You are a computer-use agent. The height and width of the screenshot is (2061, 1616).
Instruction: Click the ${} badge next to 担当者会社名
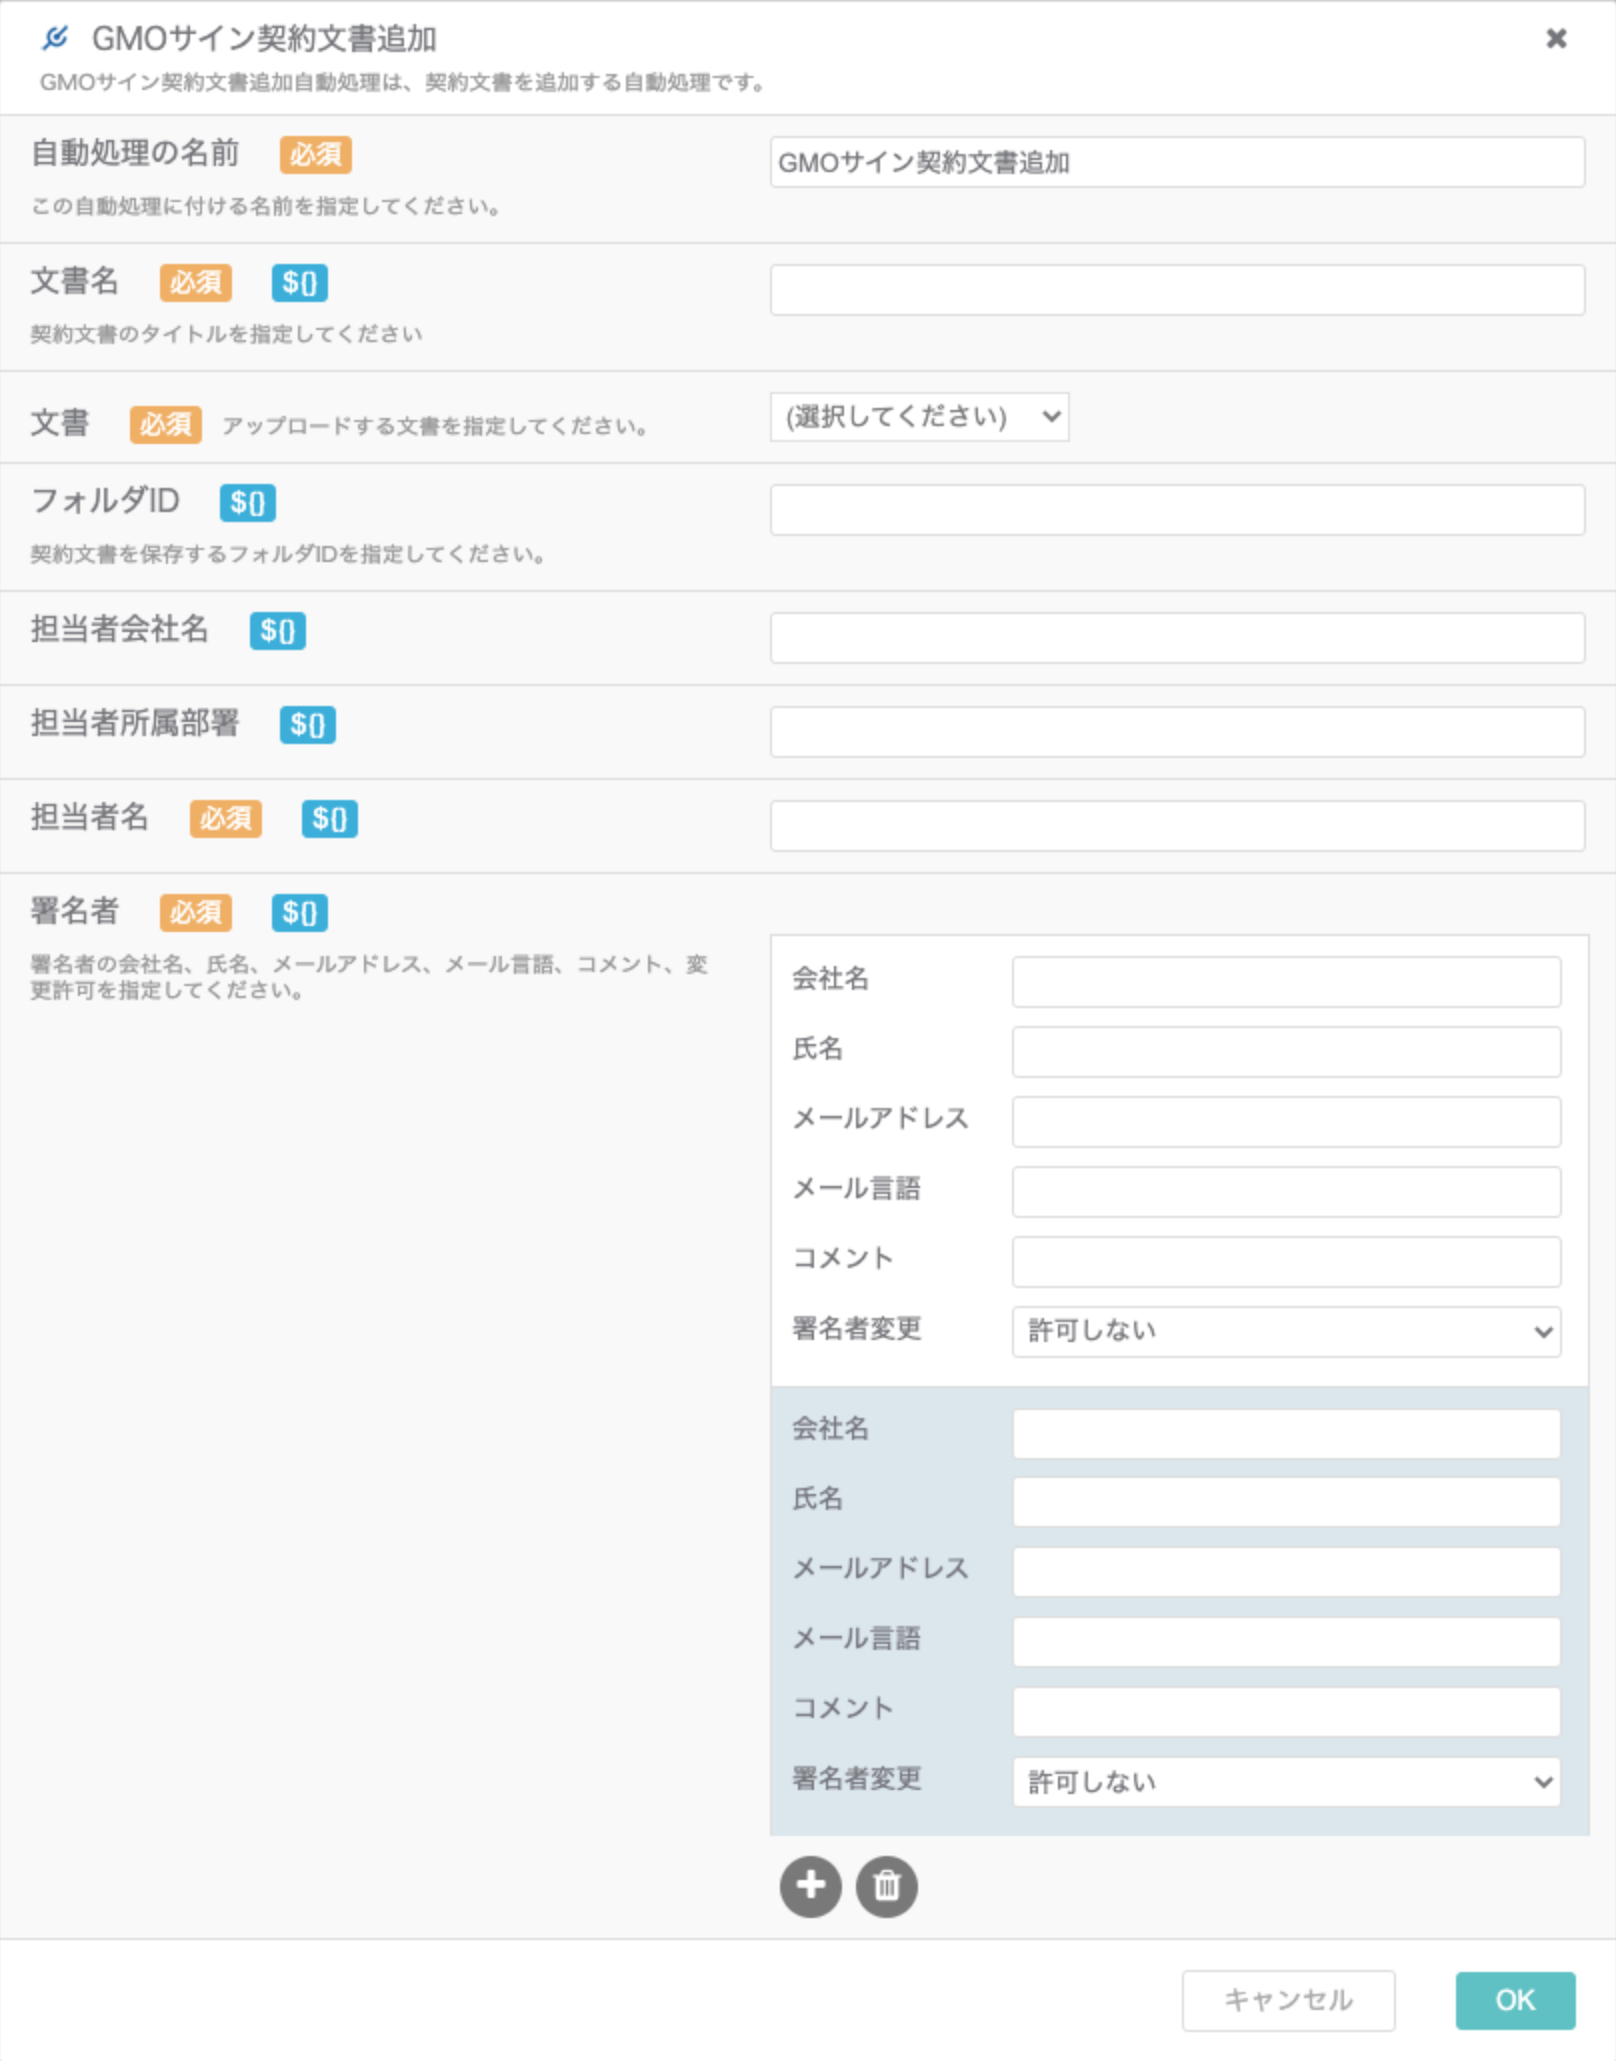click(278, 630)
